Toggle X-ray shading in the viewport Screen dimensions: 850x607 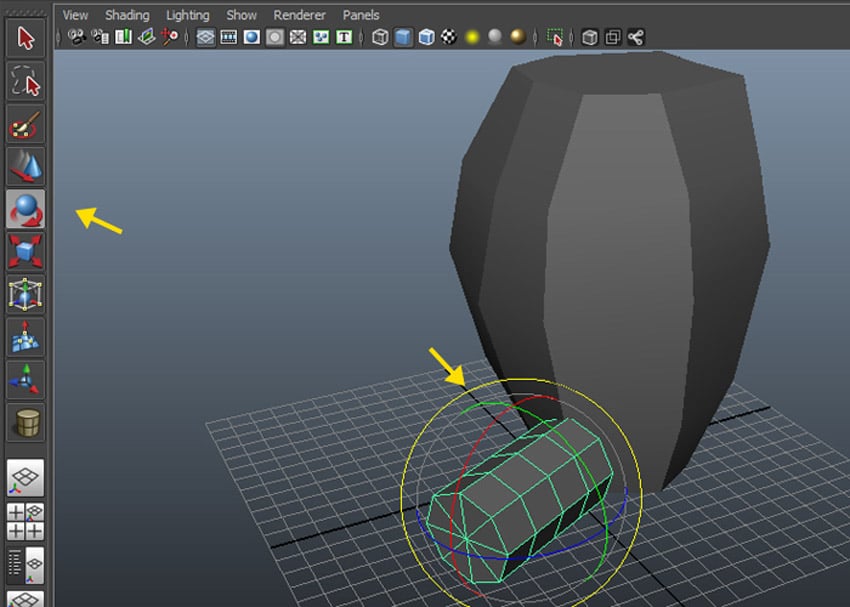click(425, 37)
